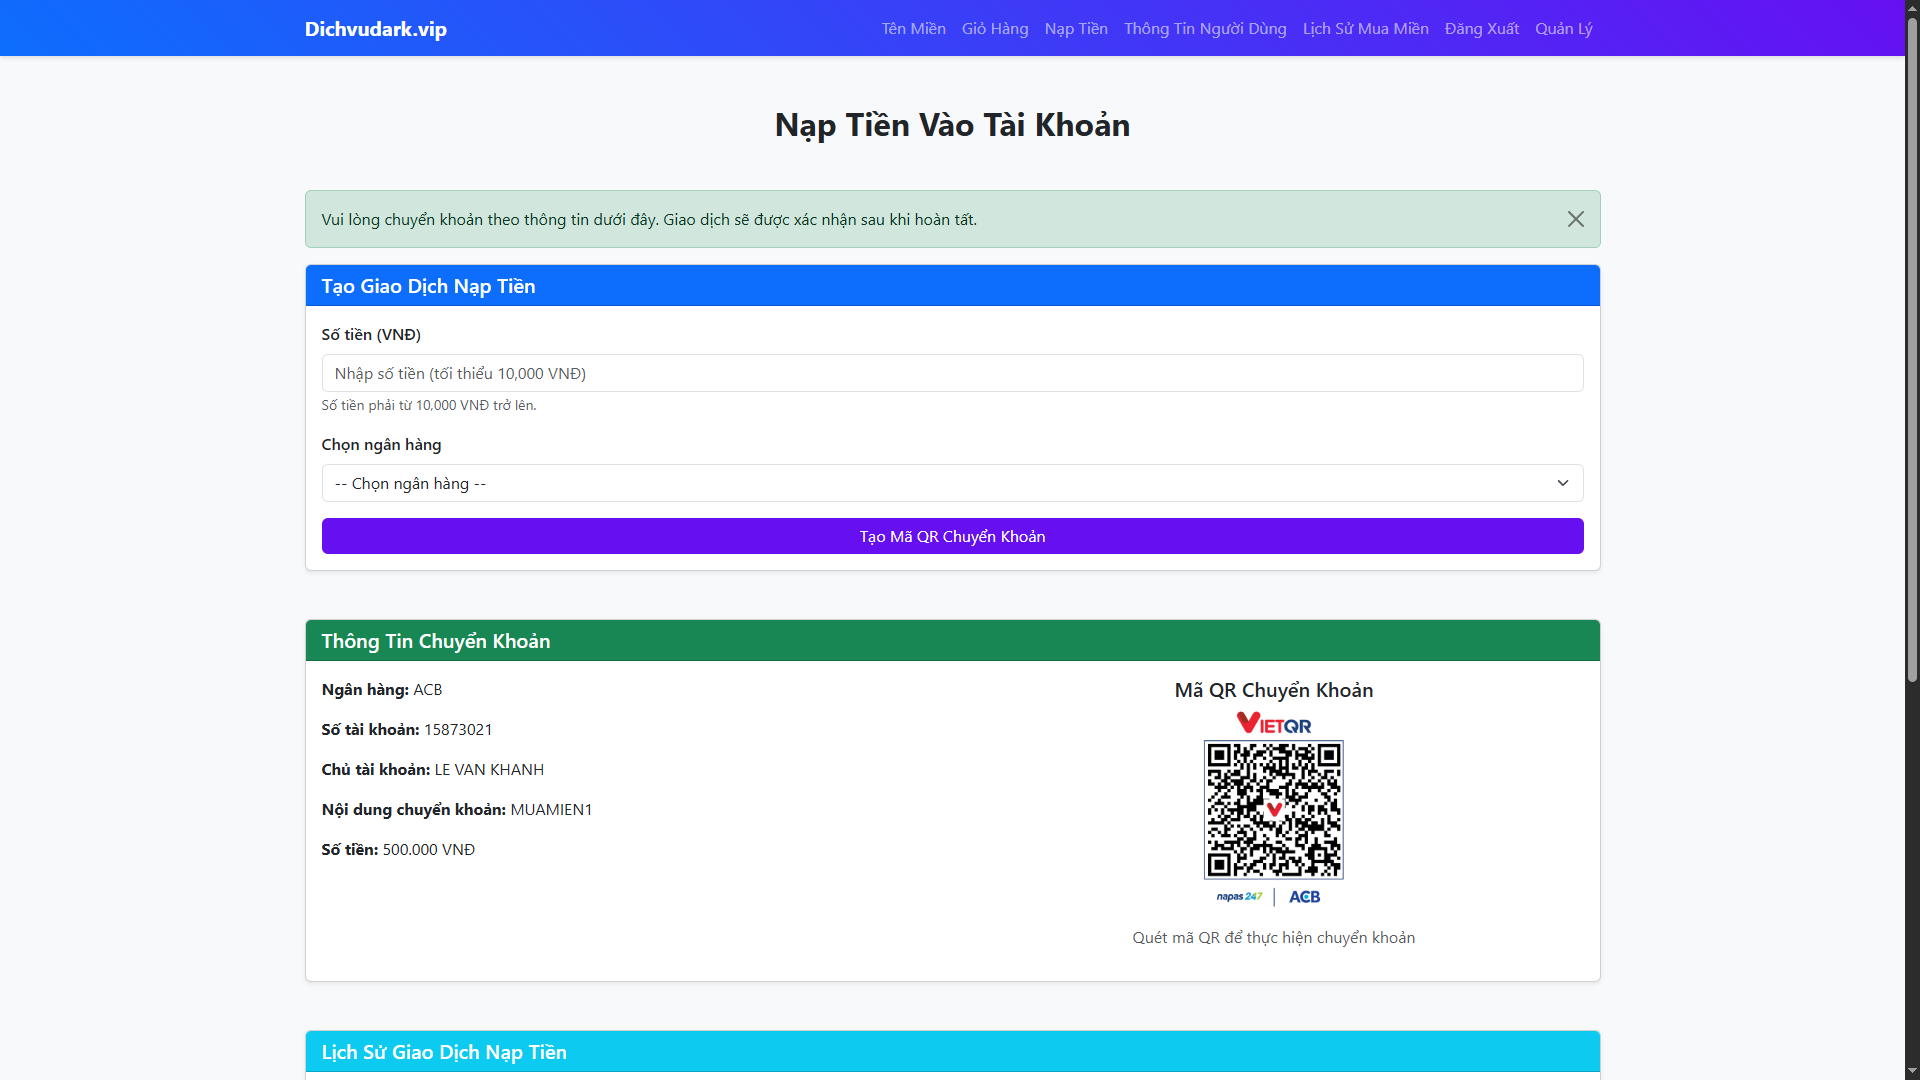Open the Tên Miền menu item

click(x=913, y=29)
